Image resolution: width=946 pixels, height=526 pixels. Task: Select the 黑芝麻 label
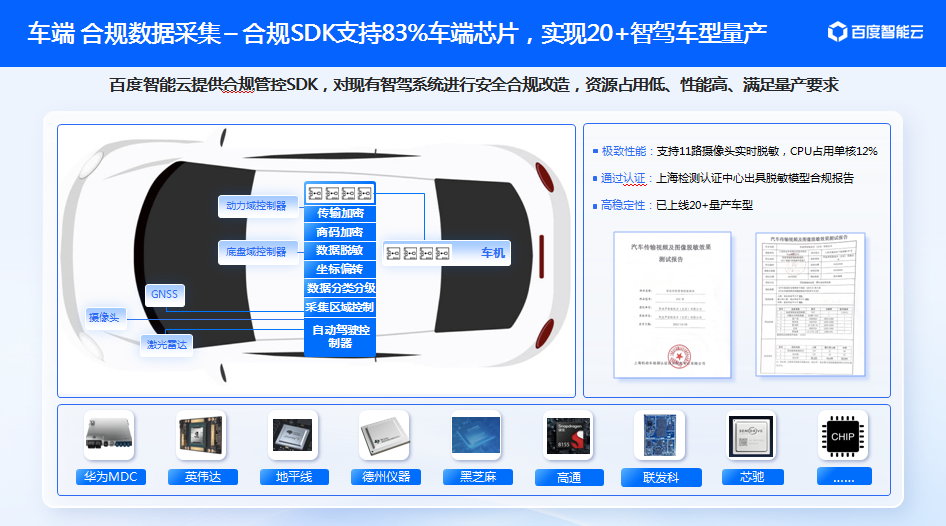(478, 477)
